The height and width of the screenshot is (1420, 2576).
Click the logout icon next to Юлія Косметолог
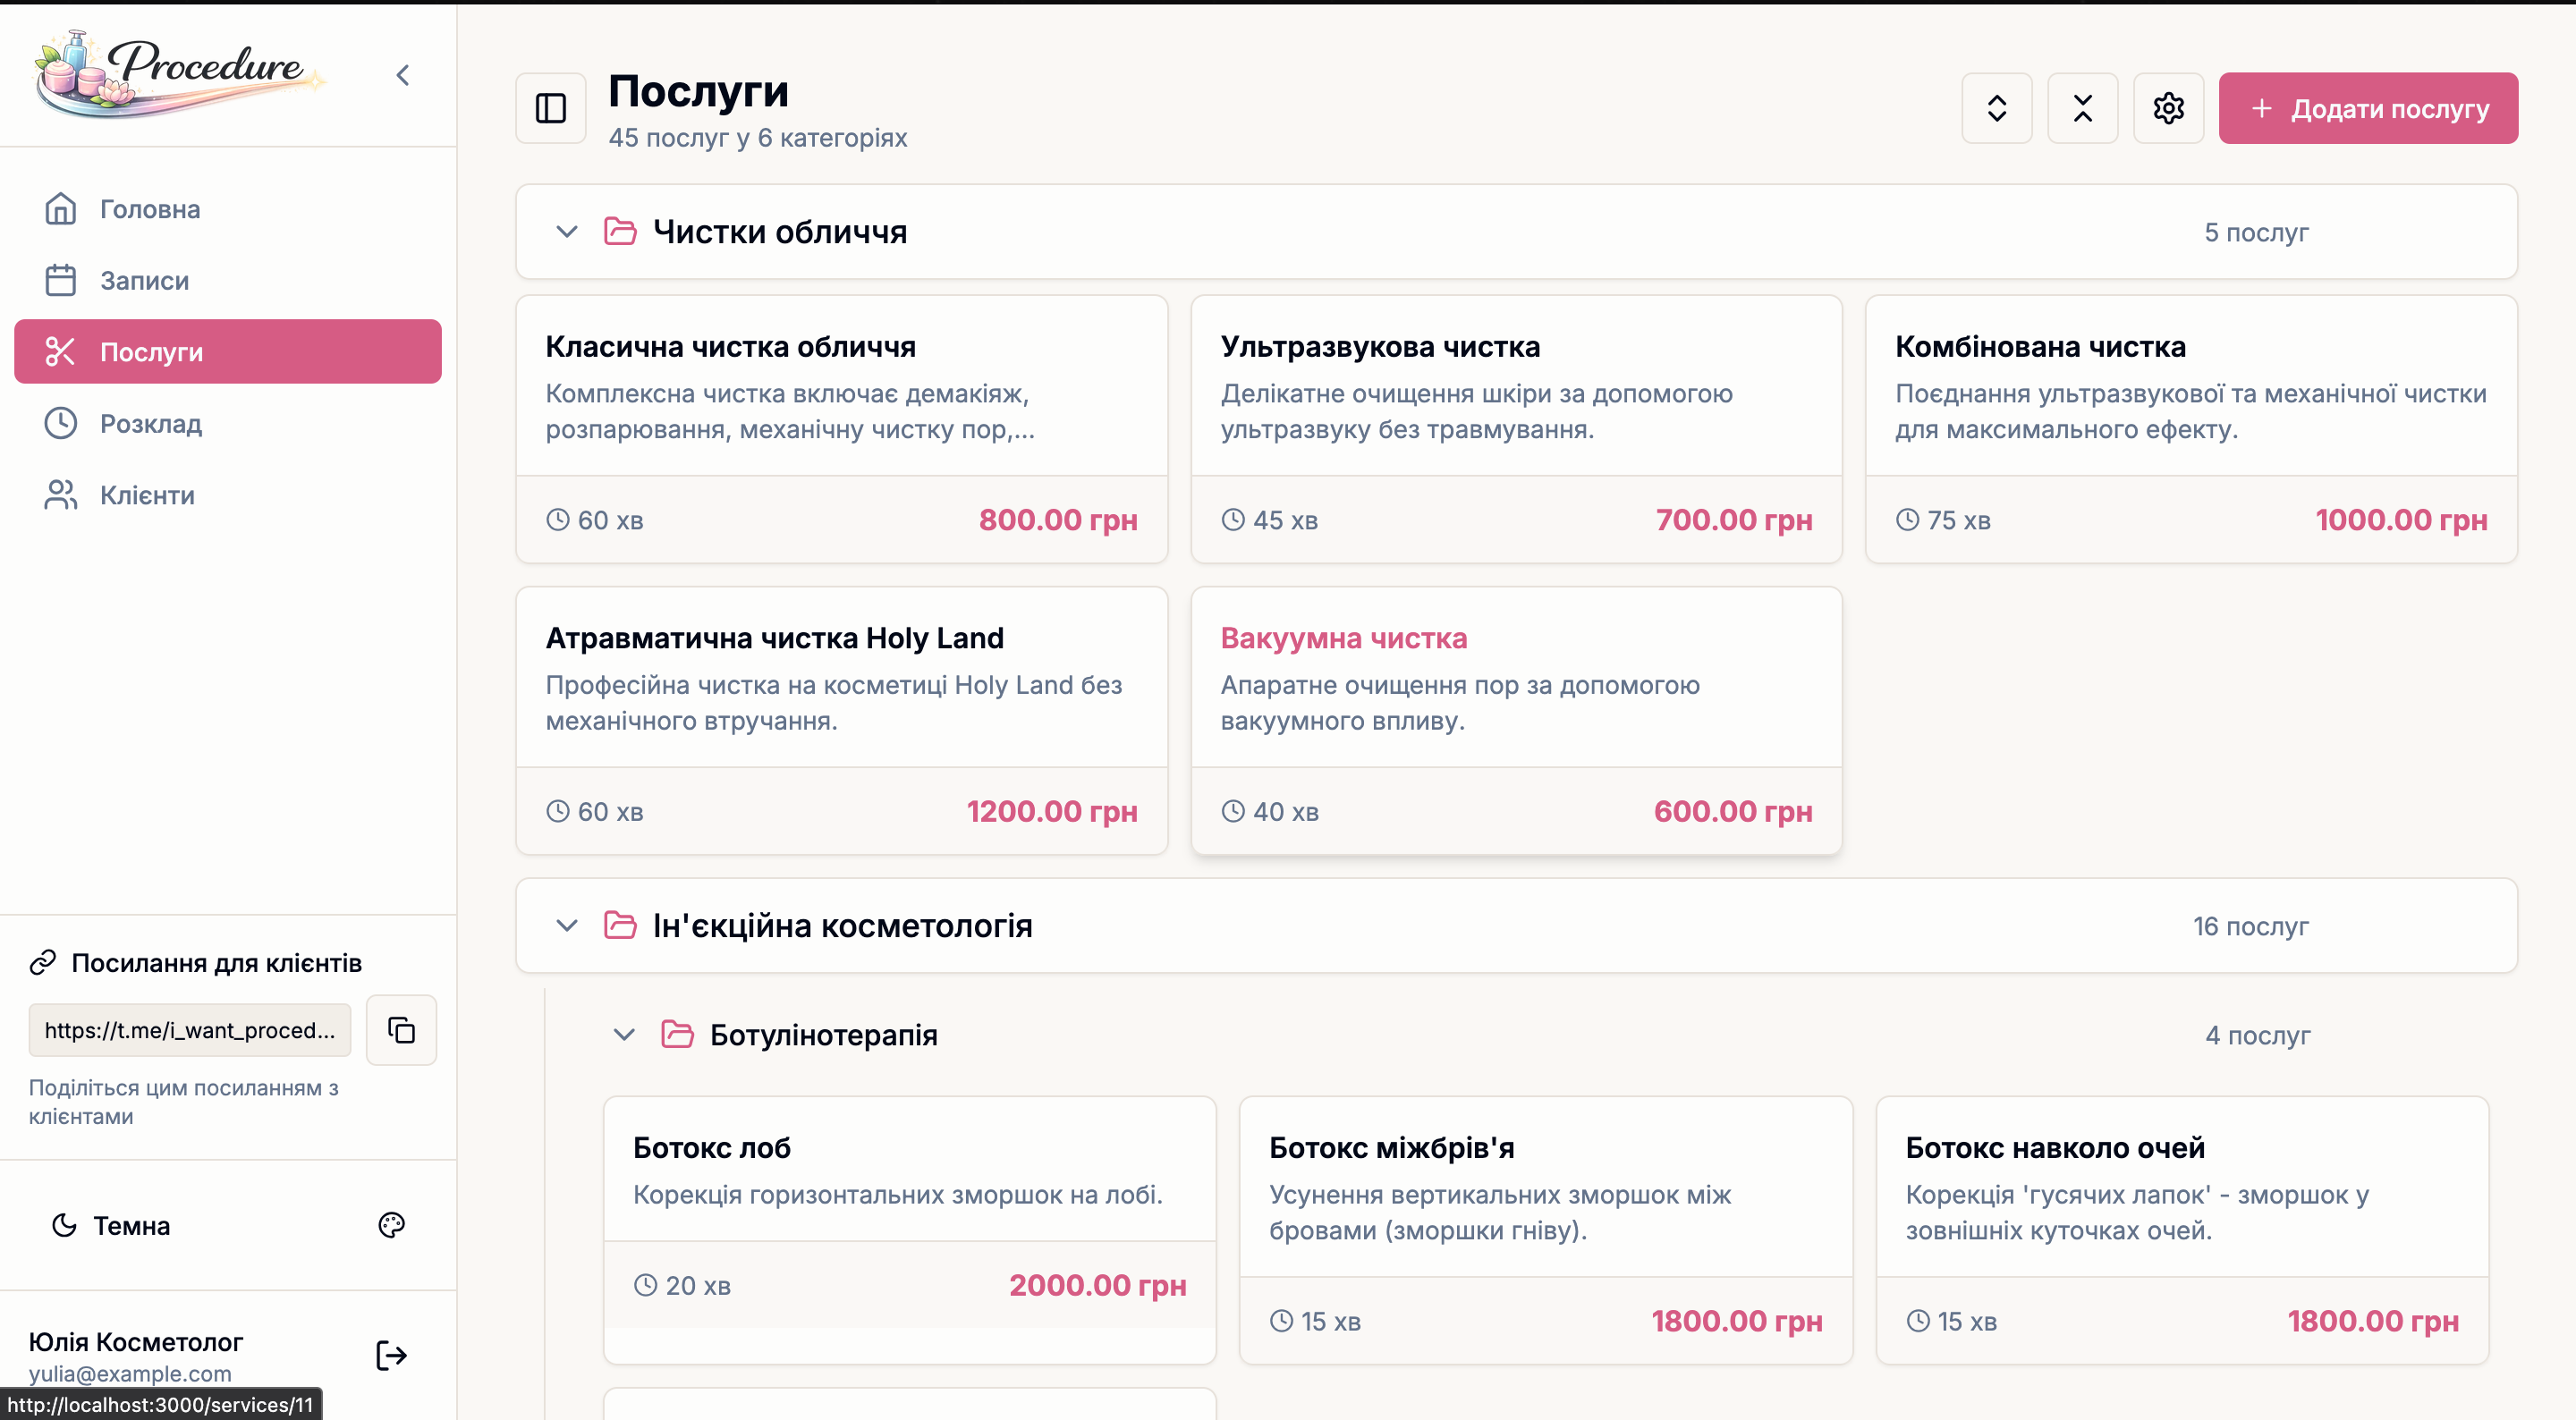click(x=389, y=1355)
